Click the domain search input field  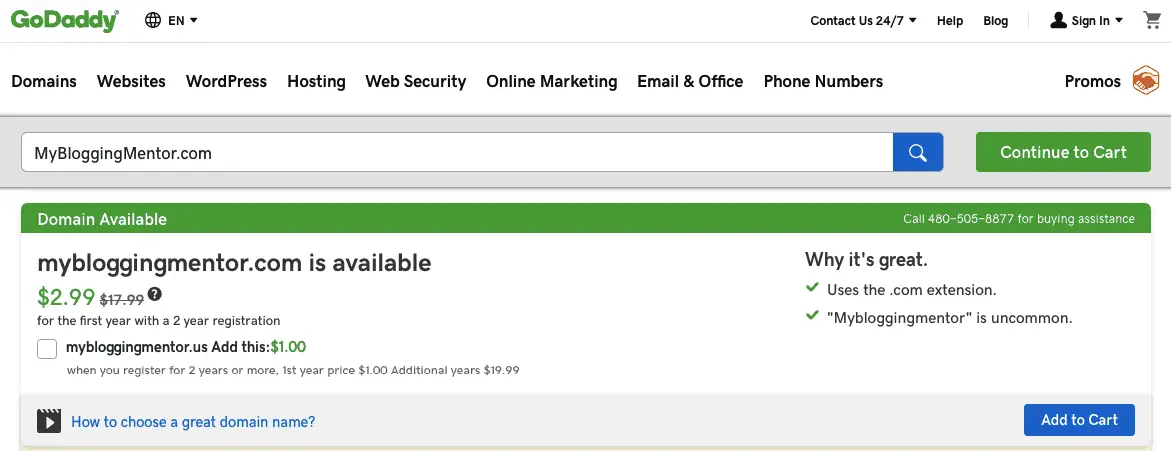(457, 152)
